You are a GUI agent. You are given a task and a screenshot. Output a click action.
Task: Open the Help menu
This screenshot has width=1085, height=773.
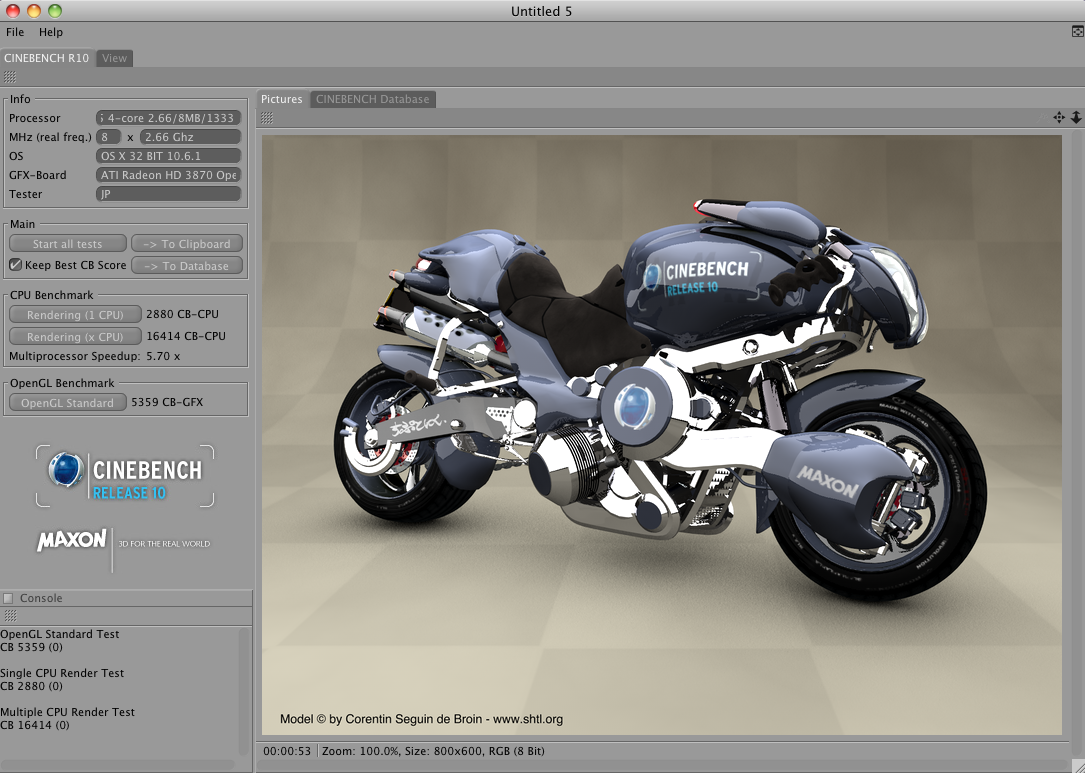51,32
